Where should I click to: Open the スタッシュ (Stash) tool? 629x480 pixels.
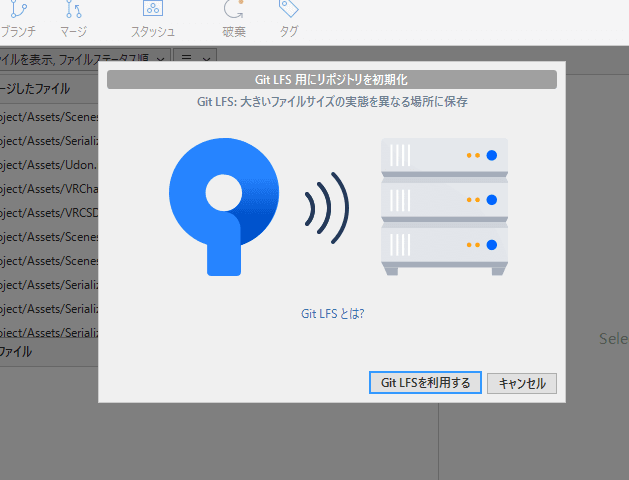pos(153,12)
